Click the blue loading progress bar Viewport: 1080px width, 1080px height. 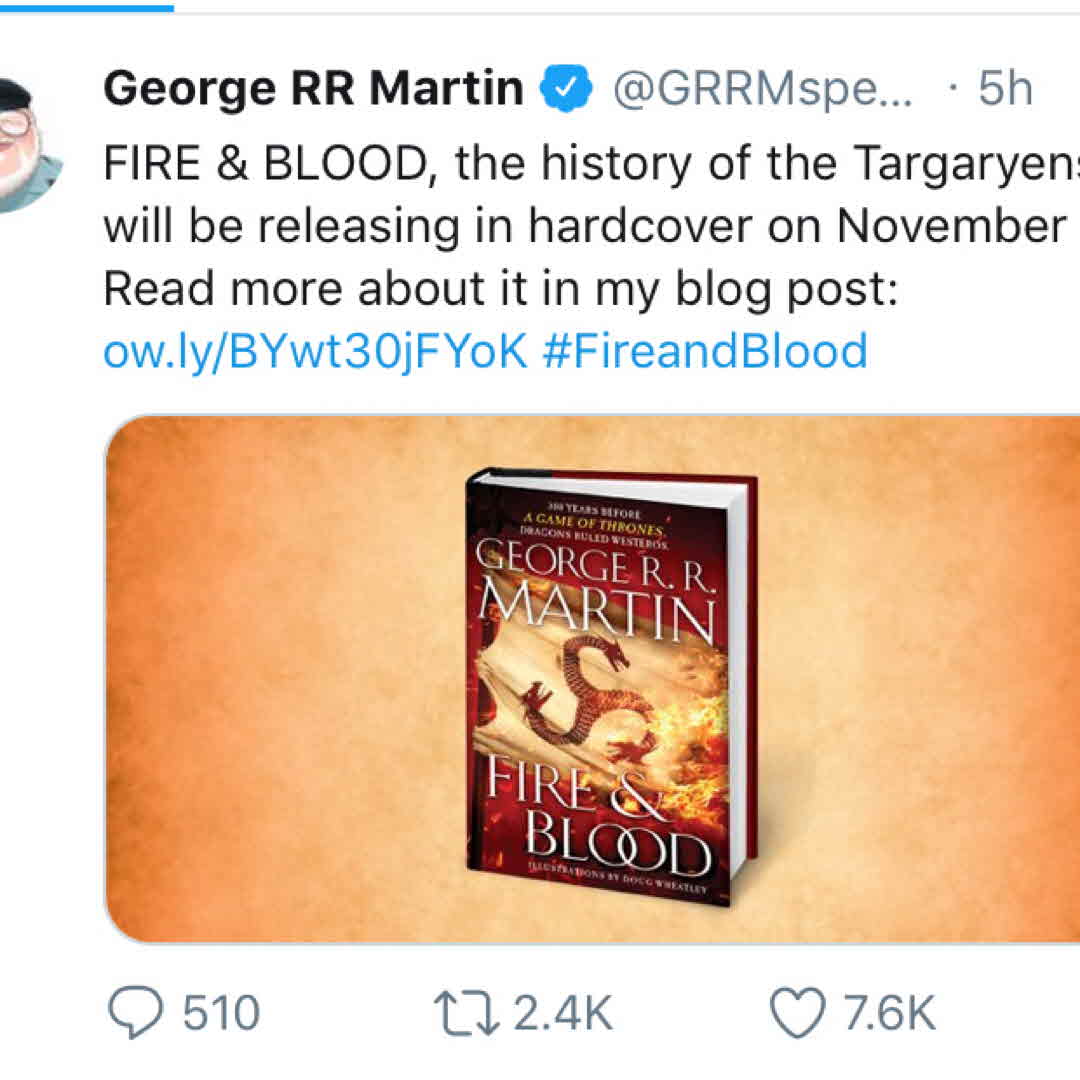pos(86,6)
